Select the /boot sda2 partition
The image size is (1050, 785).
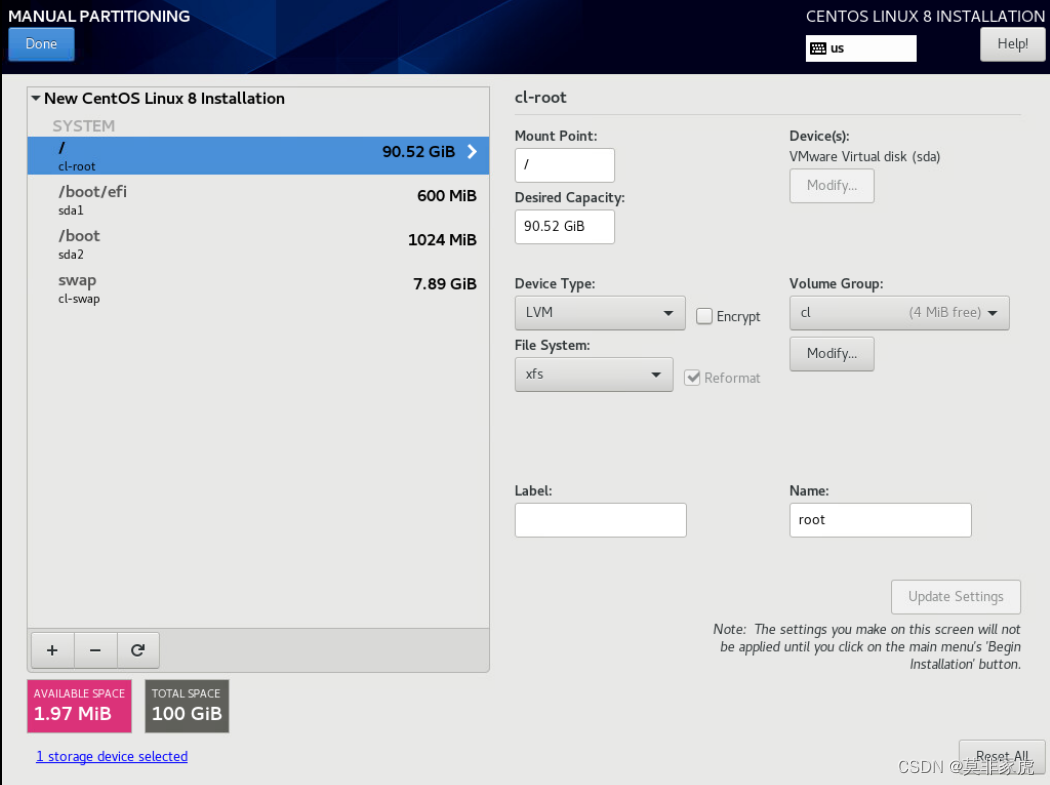tap(258, 244)
